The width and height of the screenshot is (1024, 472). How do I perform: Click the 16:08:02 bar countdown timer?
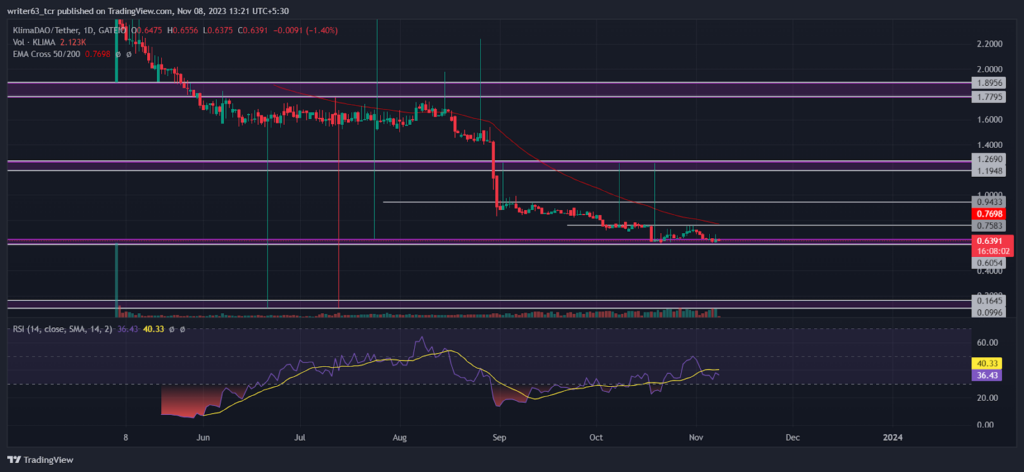coord(991,250)
